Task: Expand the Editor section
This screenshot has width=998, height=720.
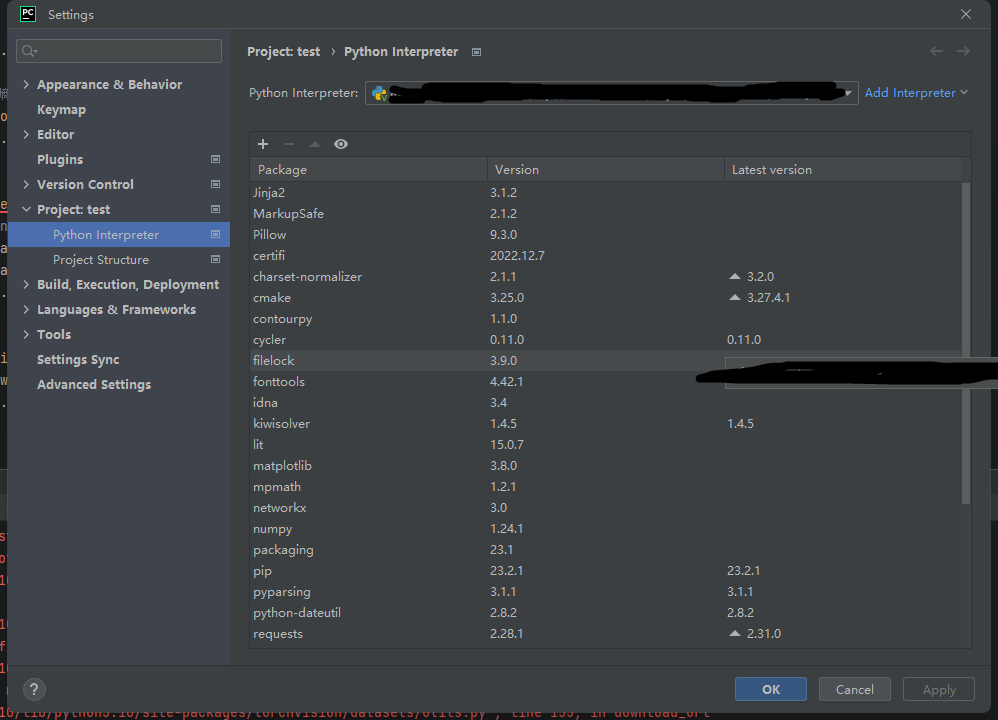Action: pyautogui.click(x=26, y=134)
